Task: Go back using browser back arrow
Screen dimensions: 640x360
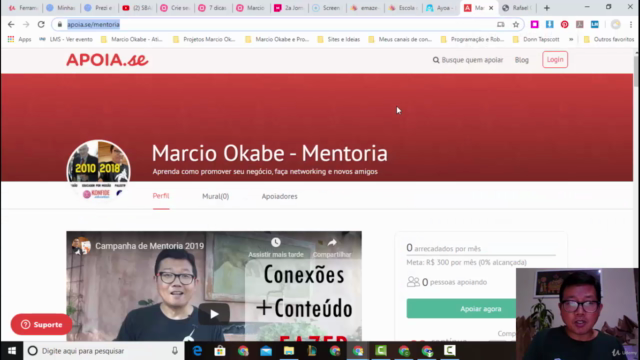Action: point(11,24)
